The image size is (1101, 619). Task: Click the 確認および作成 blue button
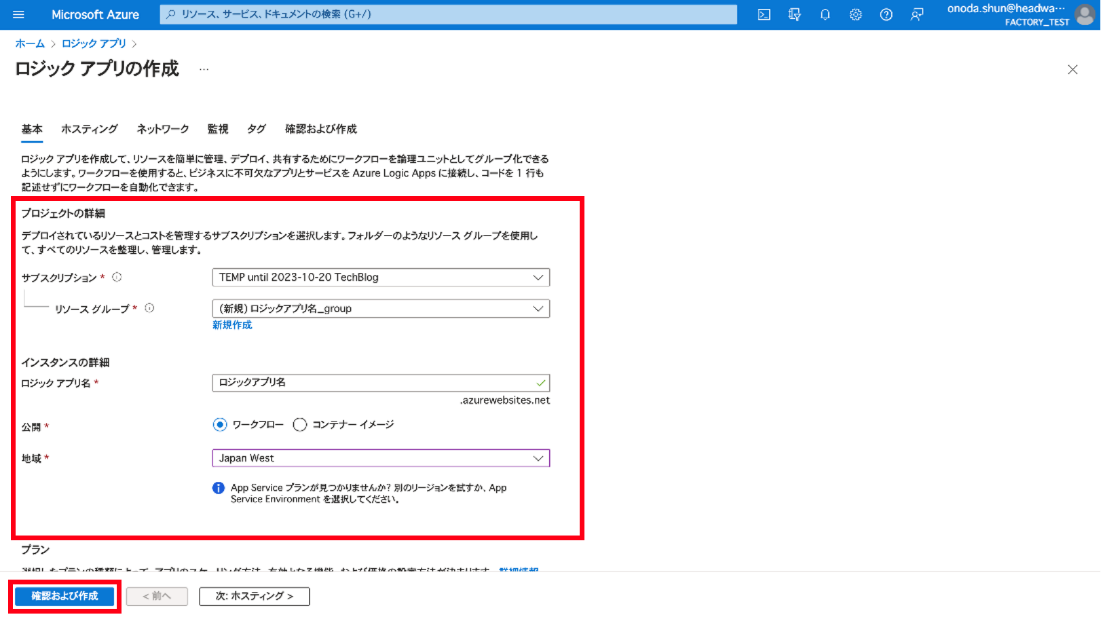pos(65,596)
